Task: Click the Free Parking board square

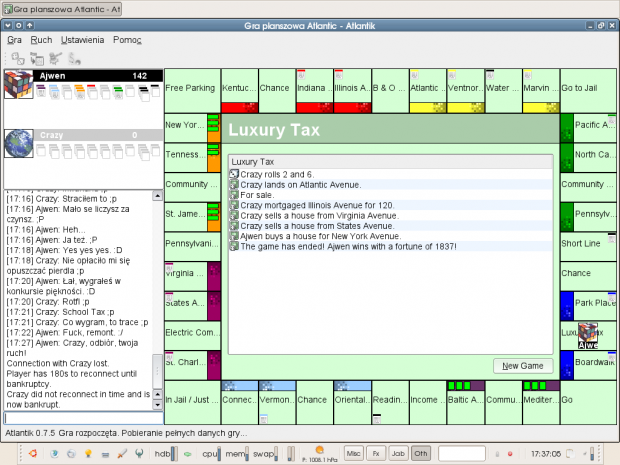Action: pos(191,90)
